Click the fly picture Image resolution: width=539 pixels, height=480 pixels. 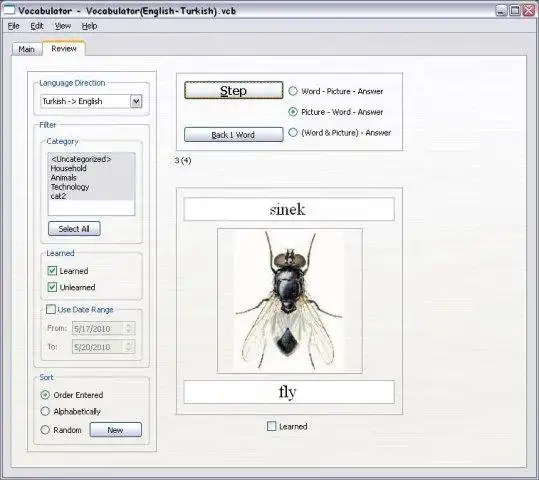(290, 301)
